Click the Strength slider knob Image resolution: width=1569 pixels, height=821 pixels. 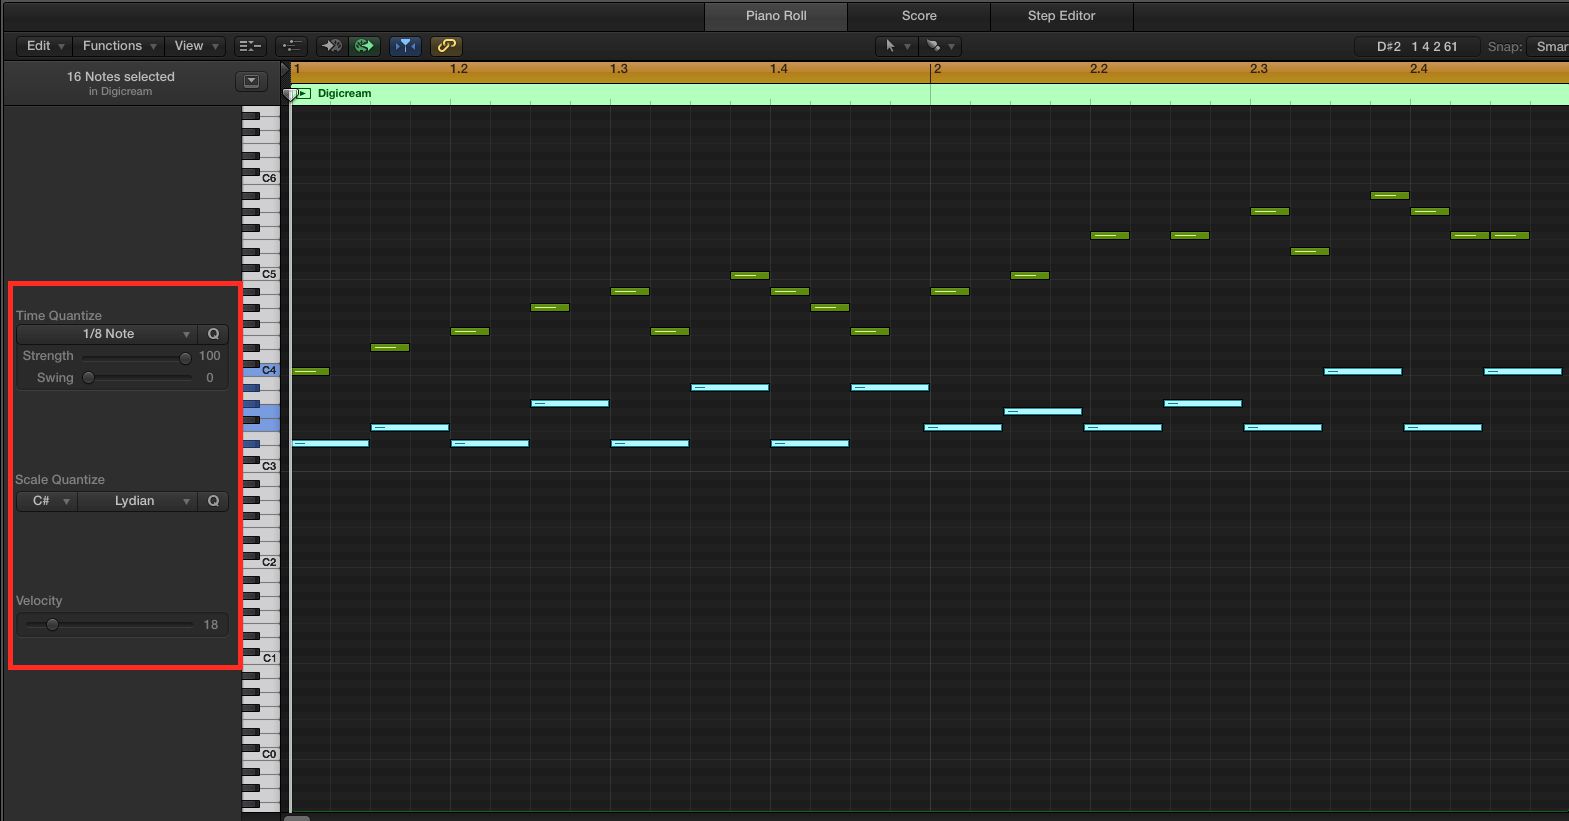coord(185,357)
